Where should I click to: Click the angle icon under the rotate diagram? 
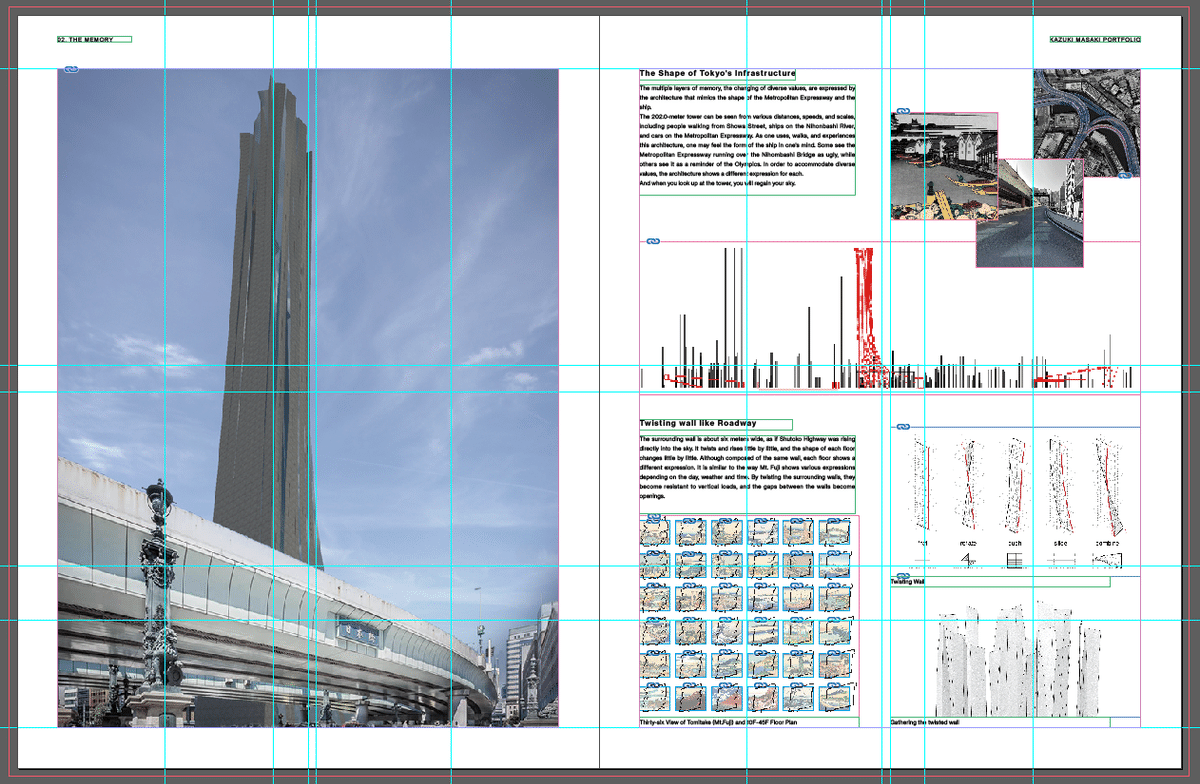coord(967,560)
